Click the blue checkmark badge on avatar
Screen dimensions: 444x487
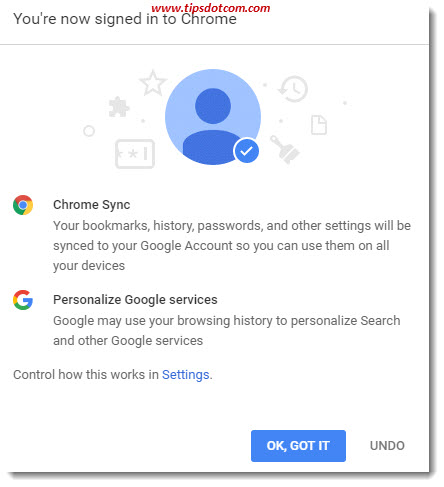[x=246, y=151]
